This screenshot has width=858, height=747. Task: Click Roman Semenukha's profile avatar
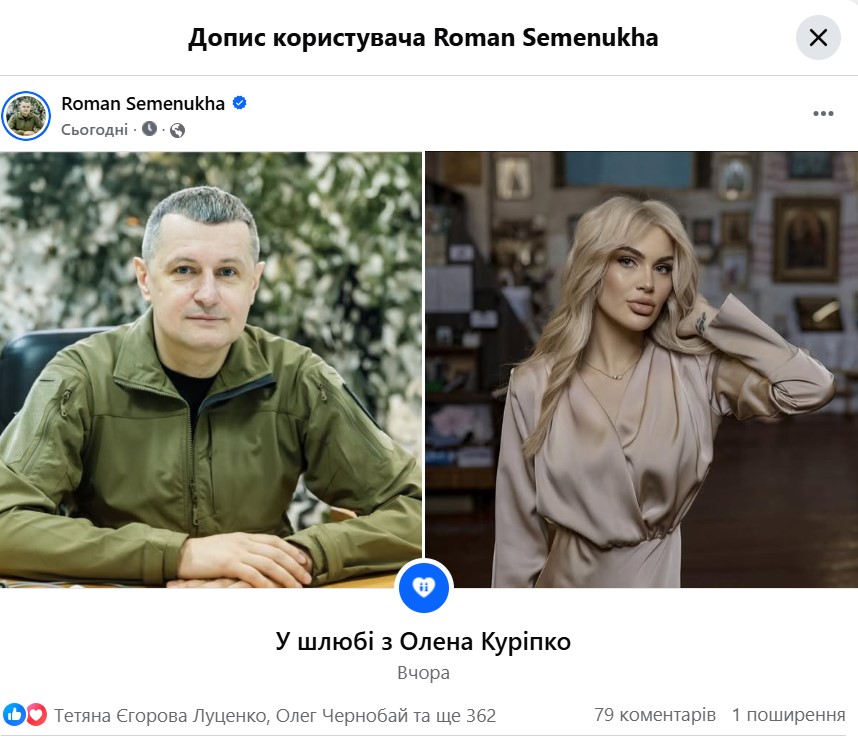click(x=26, y=115)
